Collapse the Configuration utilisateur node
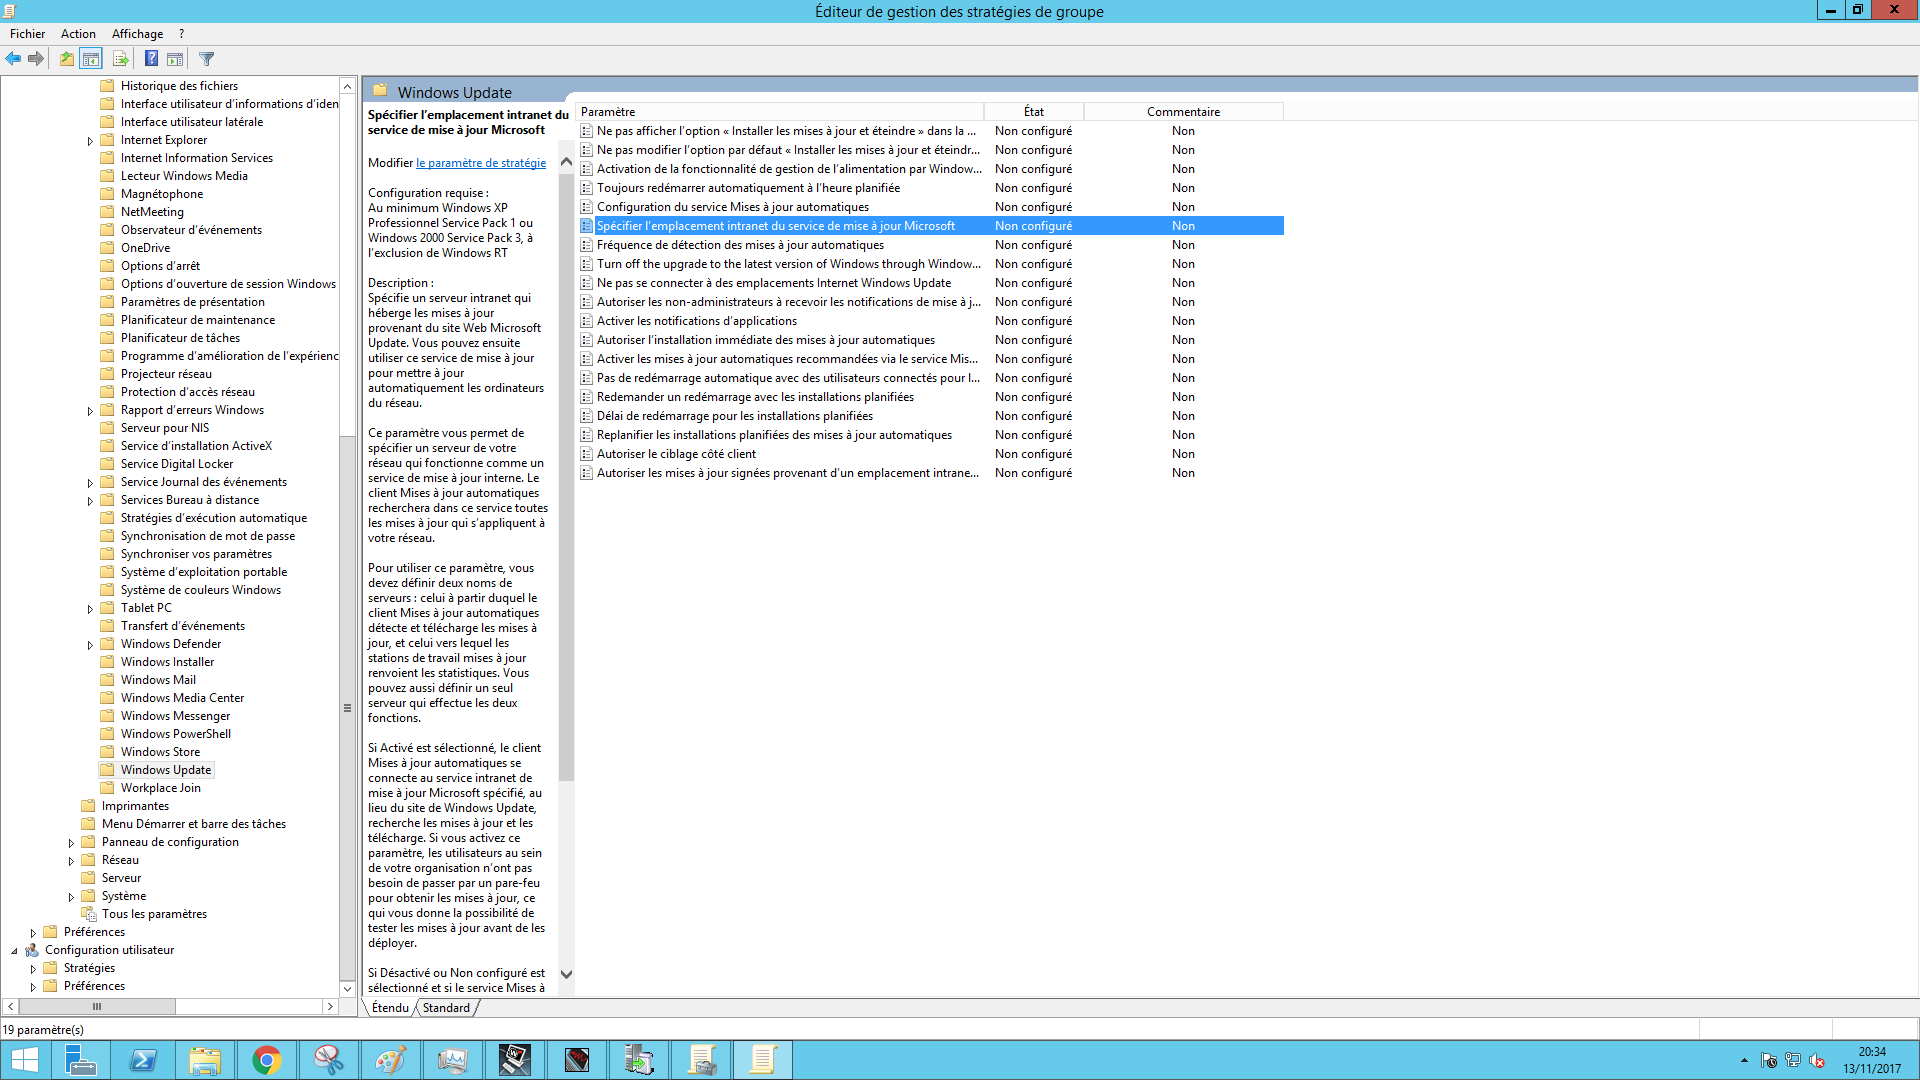Screen dimensions: 1920x1080 14,951
